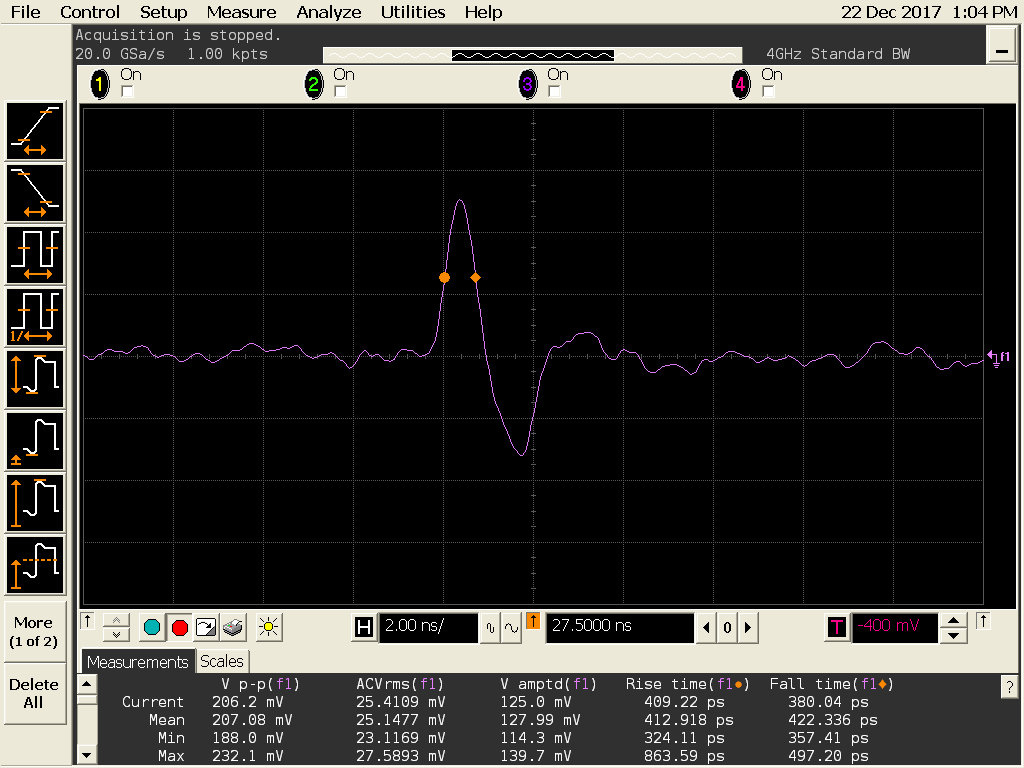Click the timebase 2.00 ns/ field

pyautogui.click(x=428, y=628)
